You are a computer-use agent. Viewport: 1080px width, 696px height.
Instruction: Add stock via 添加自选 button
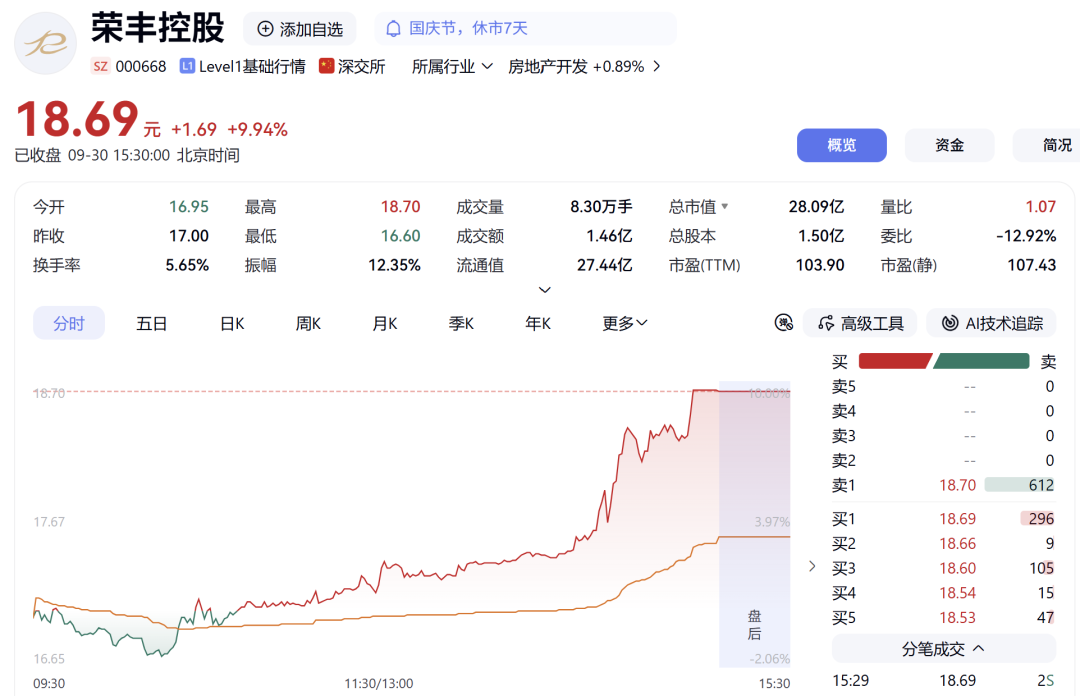tap(300, 29)
